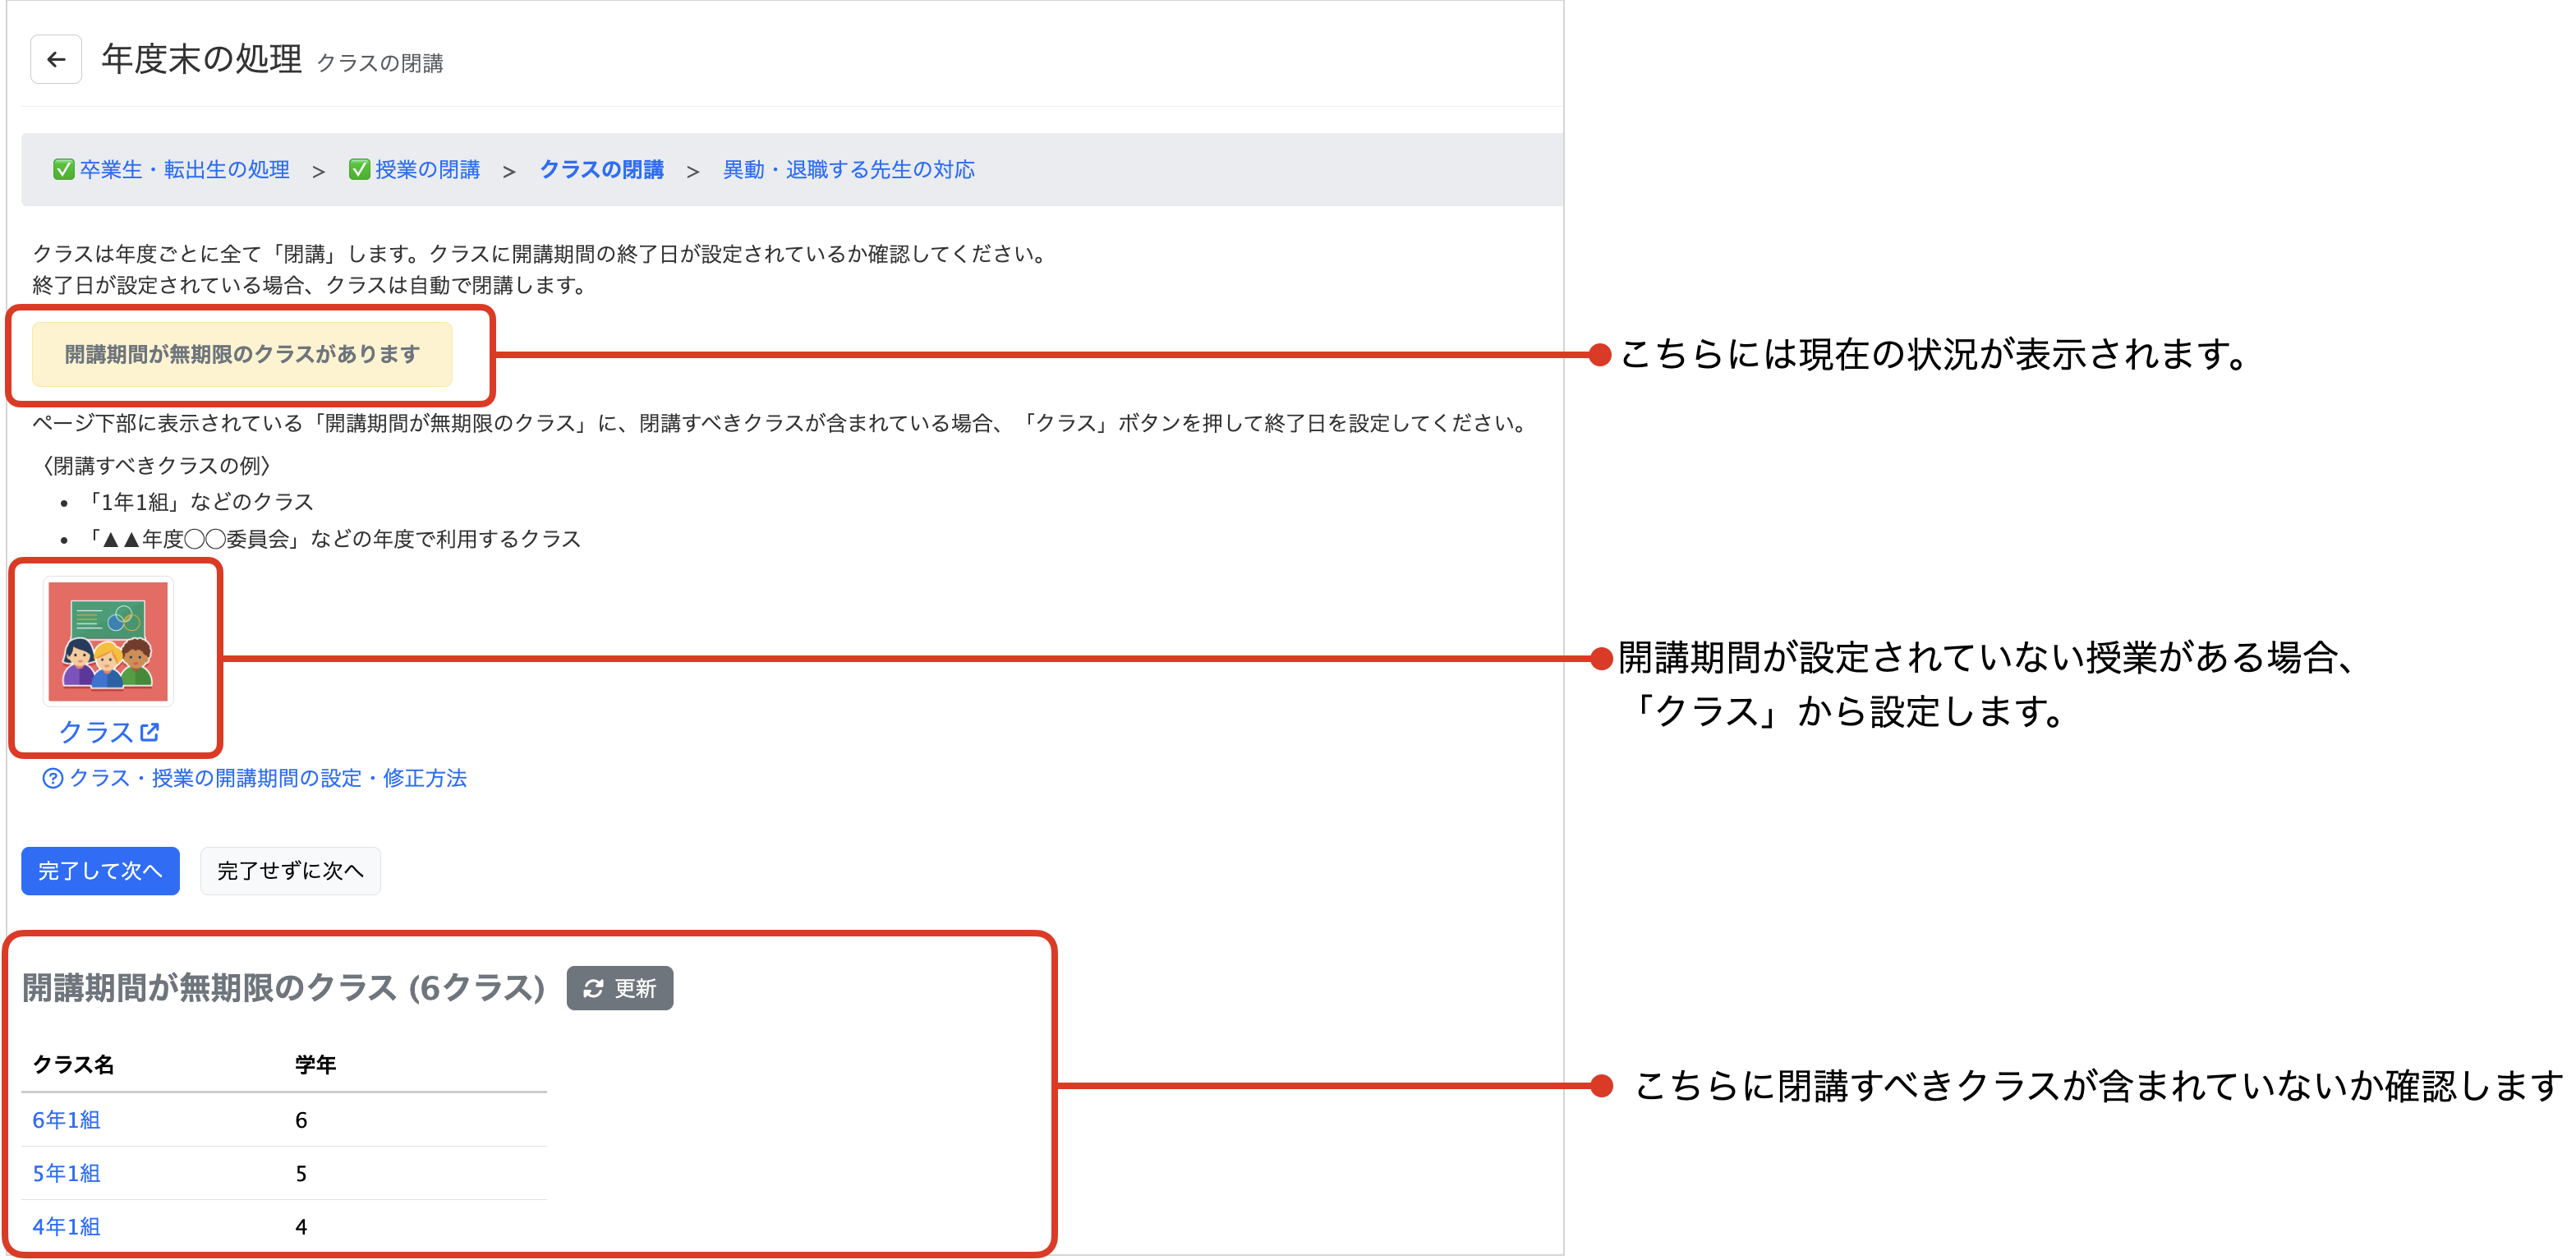Image resolution: width=2576 pixels, height=1260 pixels.
Task: Select the クラスの閉講 breadcrumb step
Action: [601, 170]
